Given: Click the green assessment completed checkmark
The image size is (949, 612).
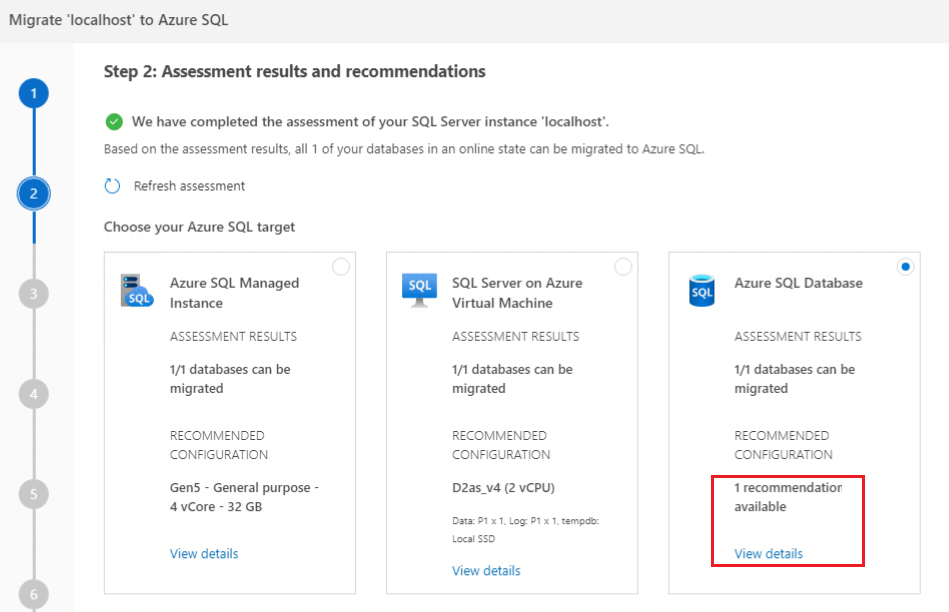Looking at the screenshot, I should (x=114, y=122).
